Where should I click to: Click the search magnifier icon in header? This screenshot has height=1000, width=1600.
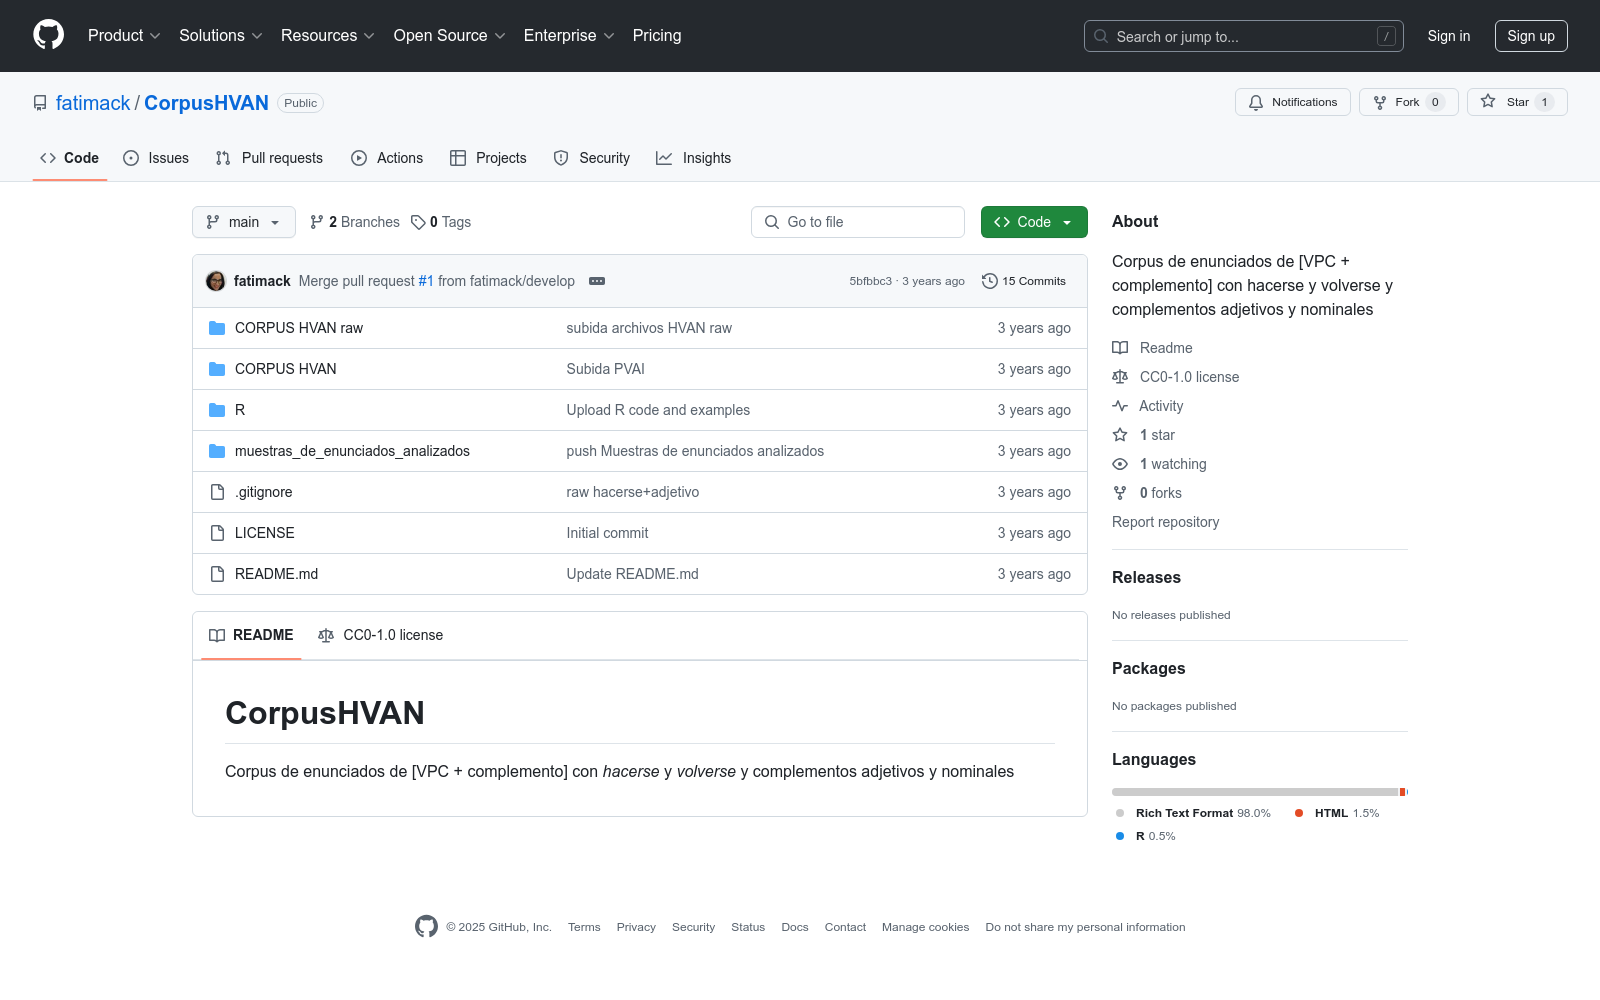1101,36
